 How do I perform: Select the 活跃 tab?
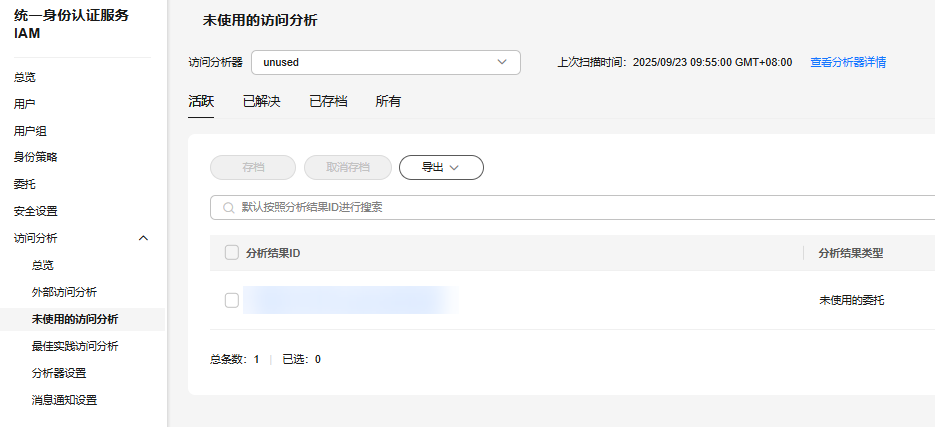(x=201, y=101)
